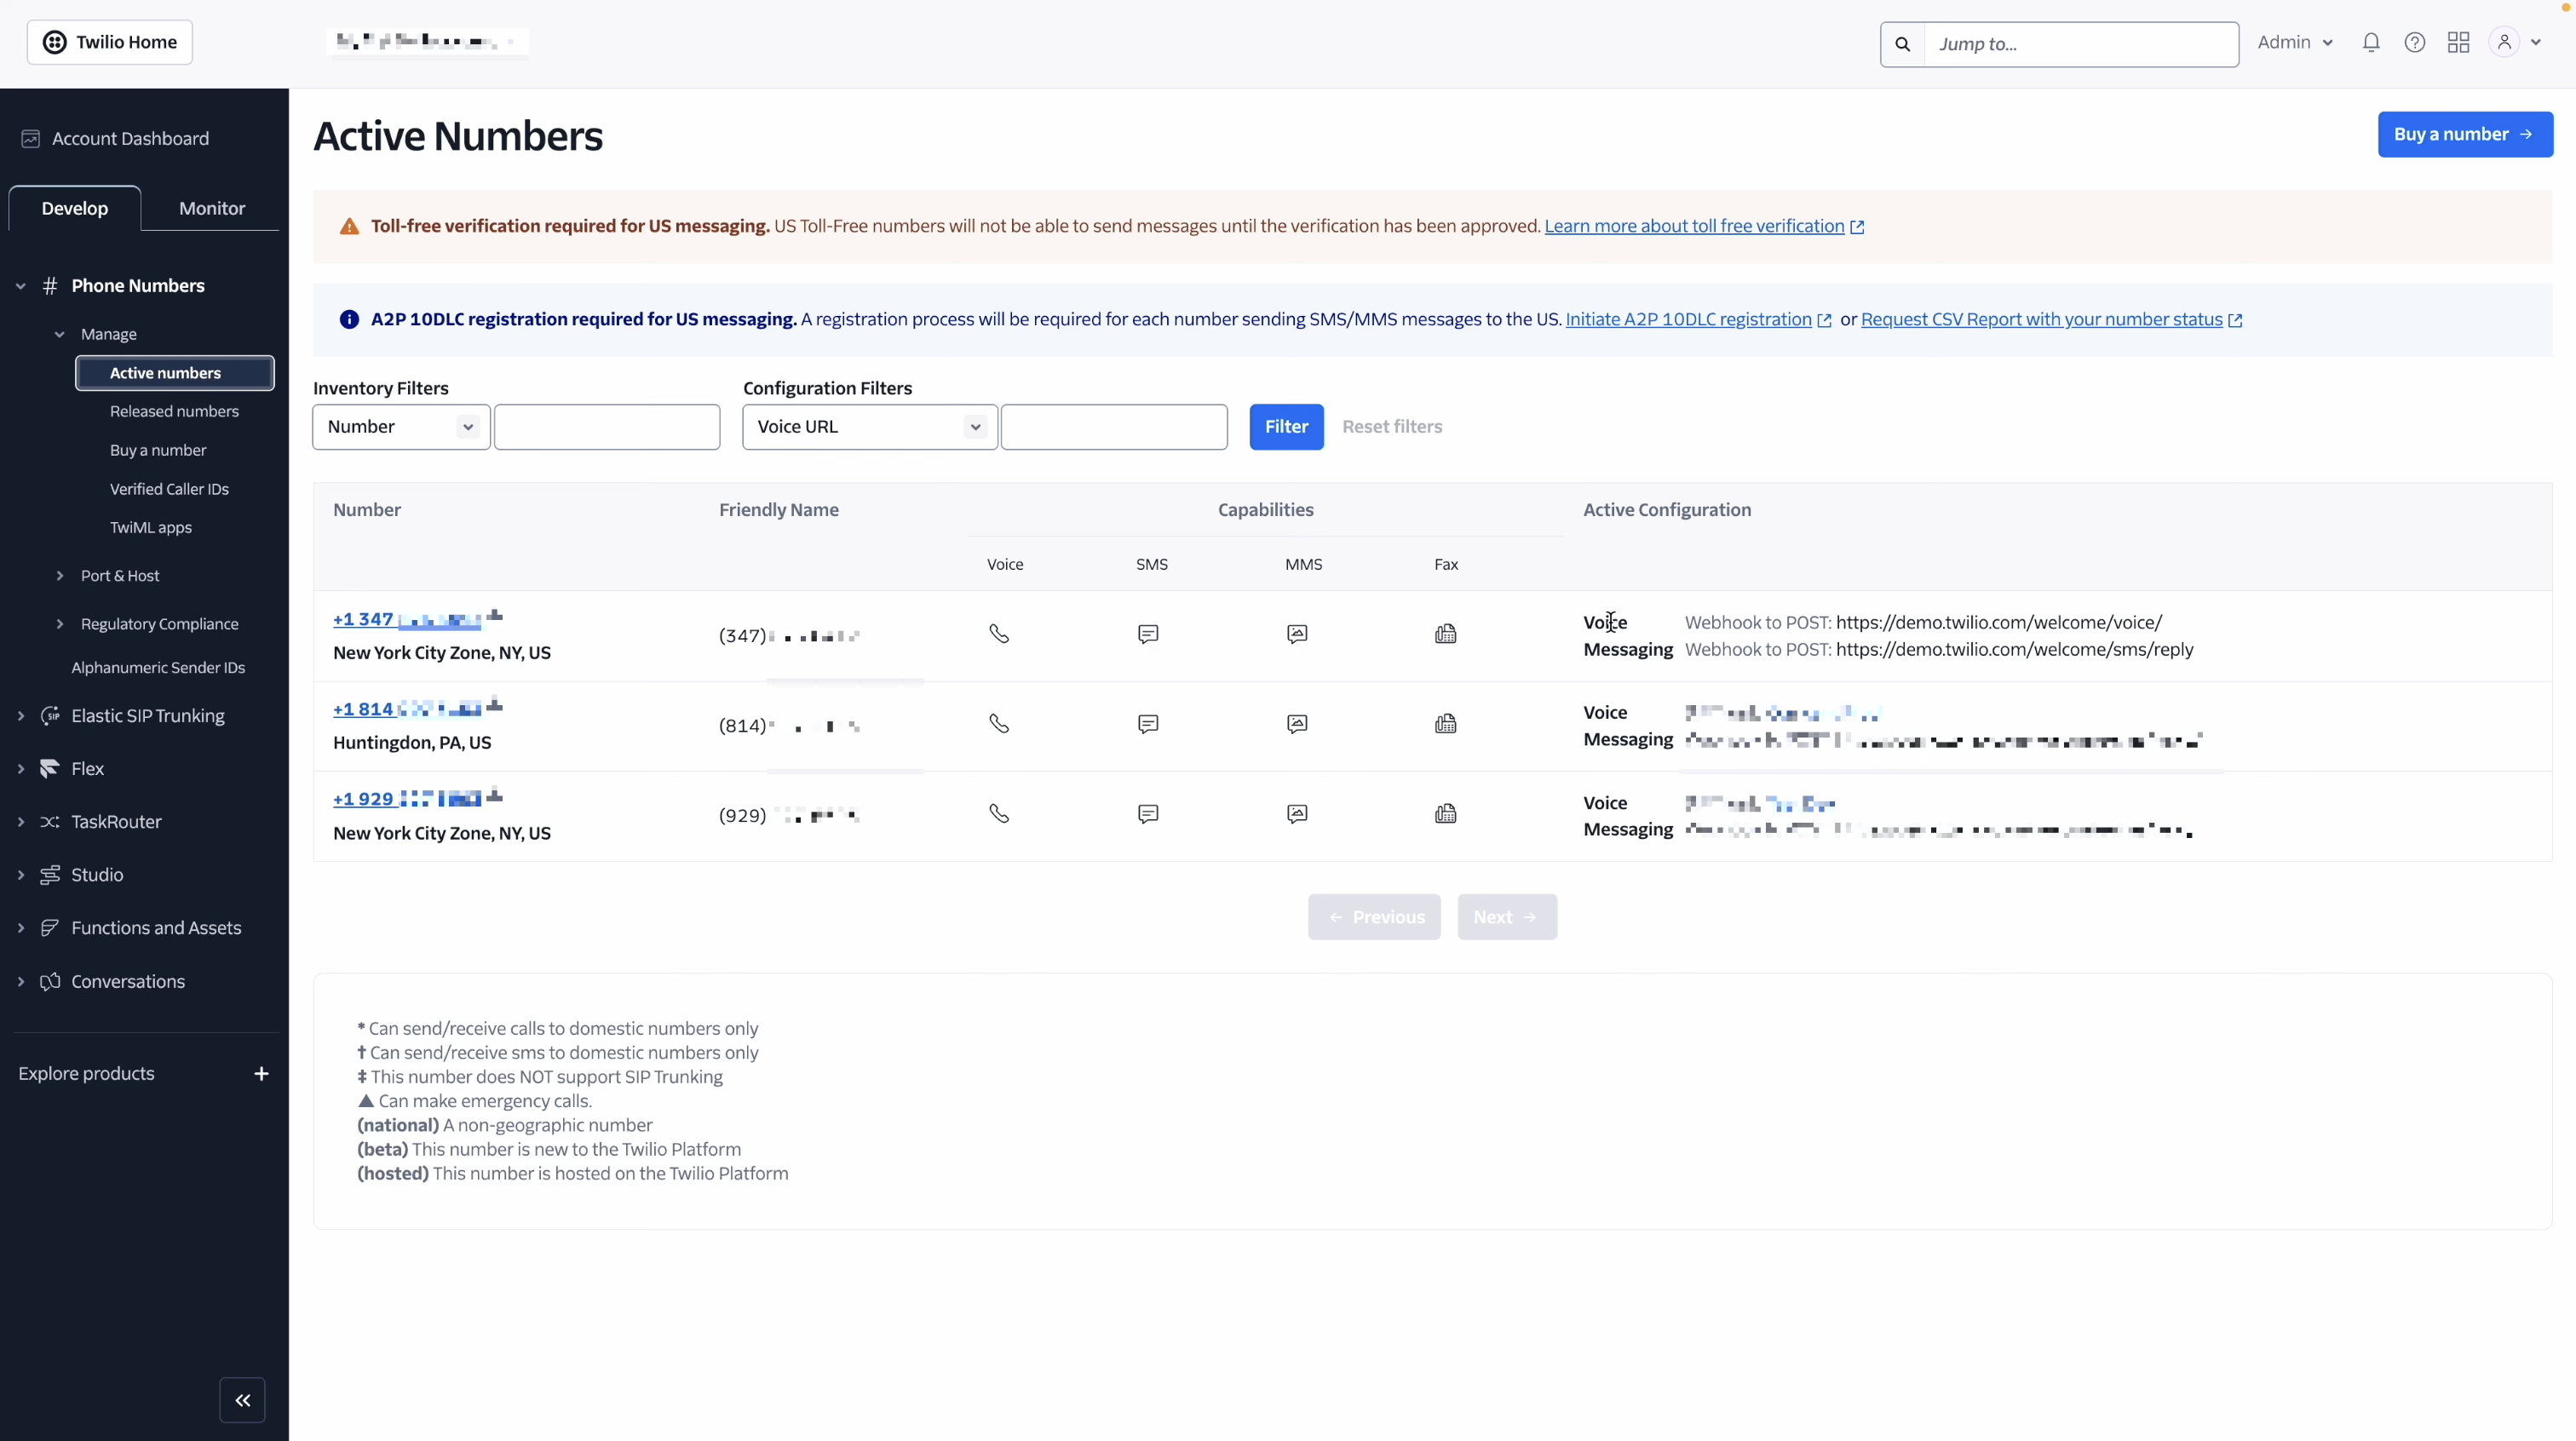
Task: Open Released numbers page
Action: [x=174, y=411]
